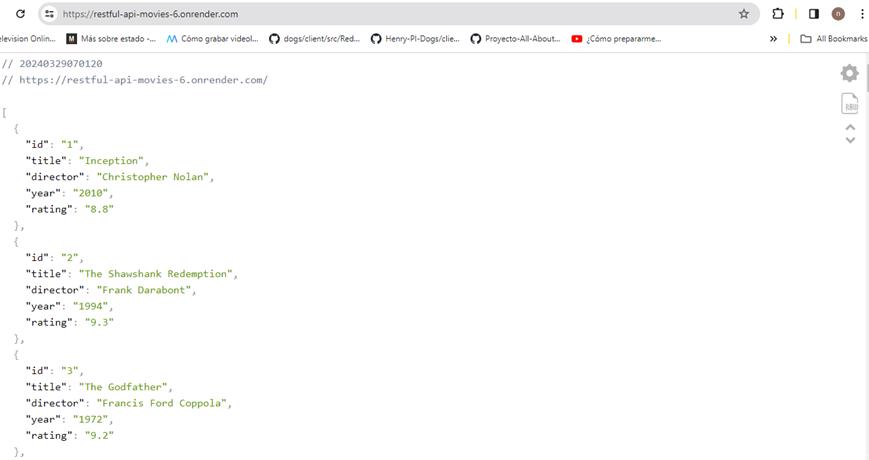Toggle raw view document icon

tap(850, 104)
